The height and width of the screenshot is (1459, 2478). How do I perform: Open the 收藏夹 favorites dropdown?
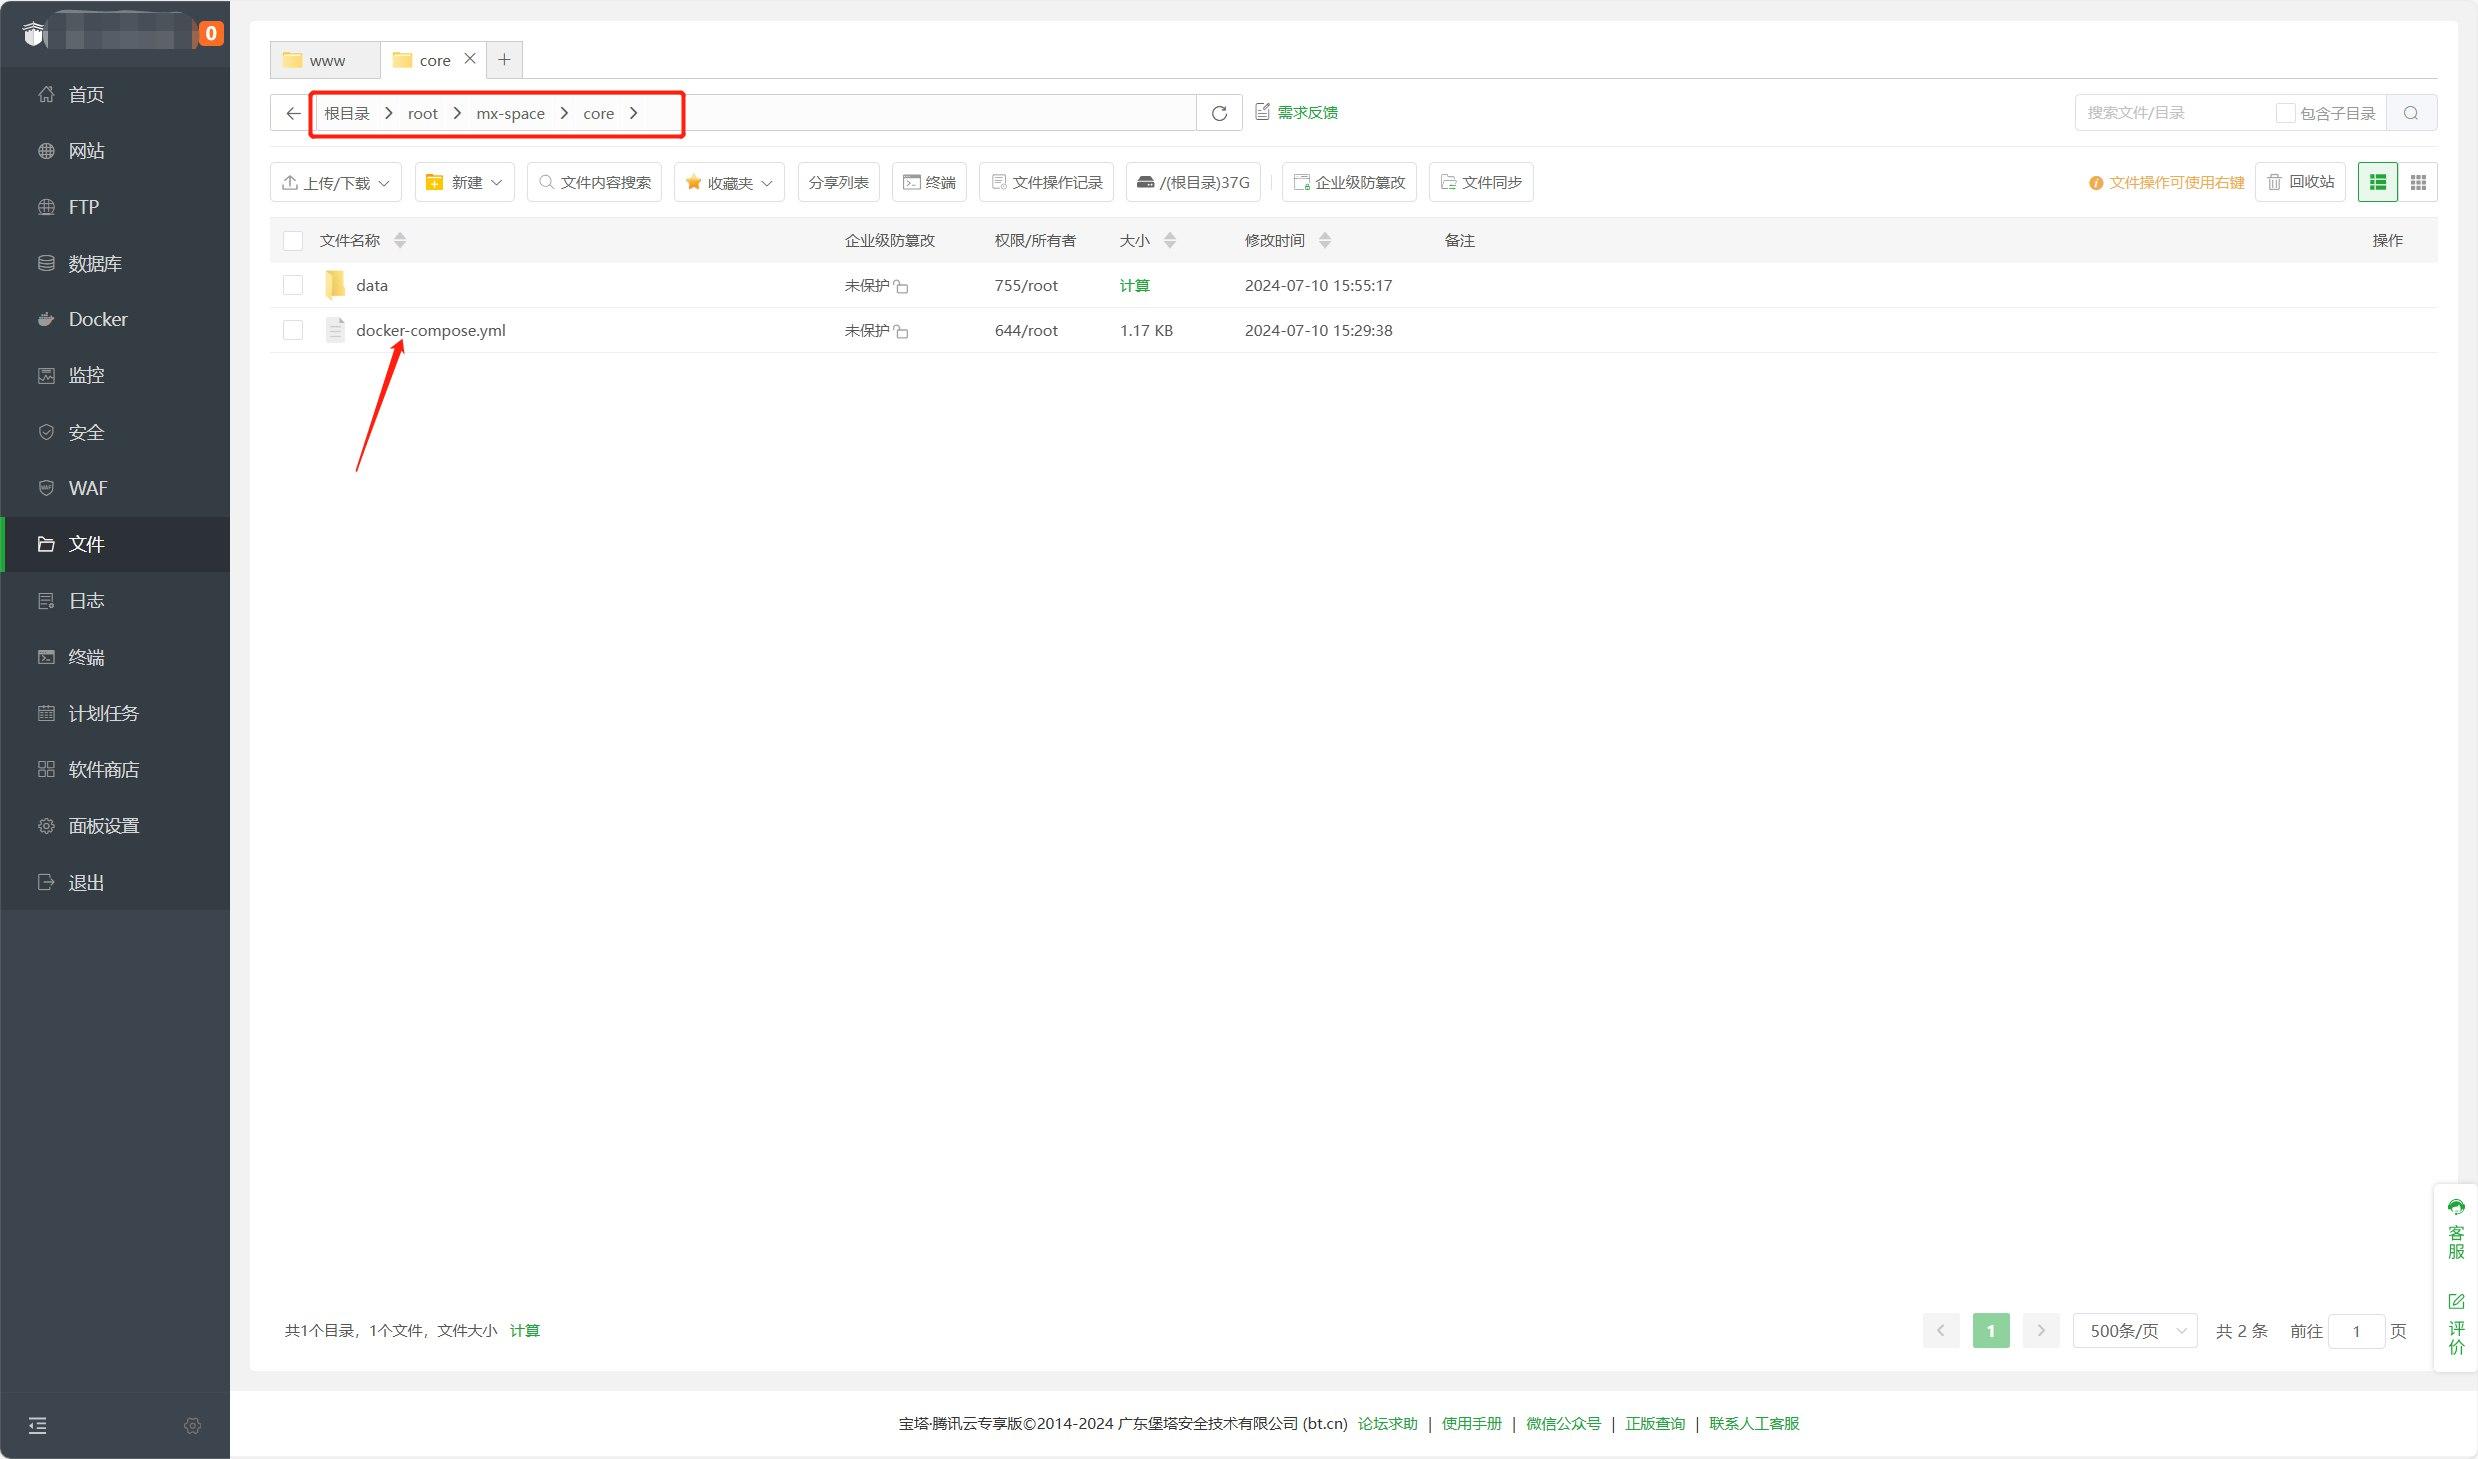pos(729,182)
